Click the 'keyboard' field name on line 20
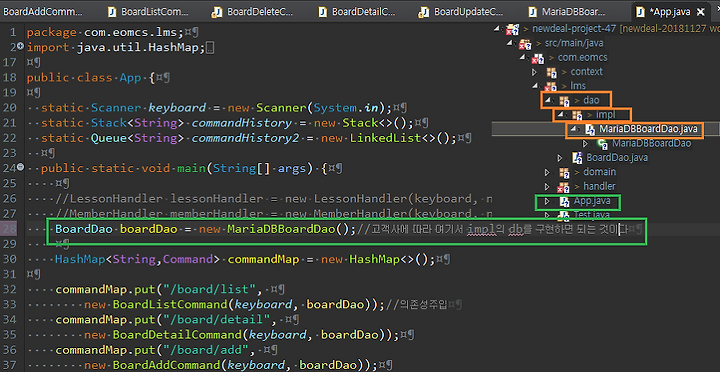 point(177,107)
